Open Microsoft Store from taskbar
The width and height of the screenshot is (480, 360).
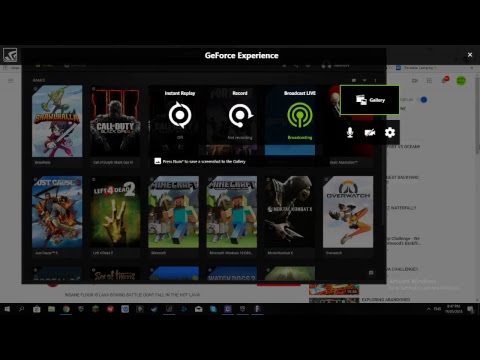37,309
